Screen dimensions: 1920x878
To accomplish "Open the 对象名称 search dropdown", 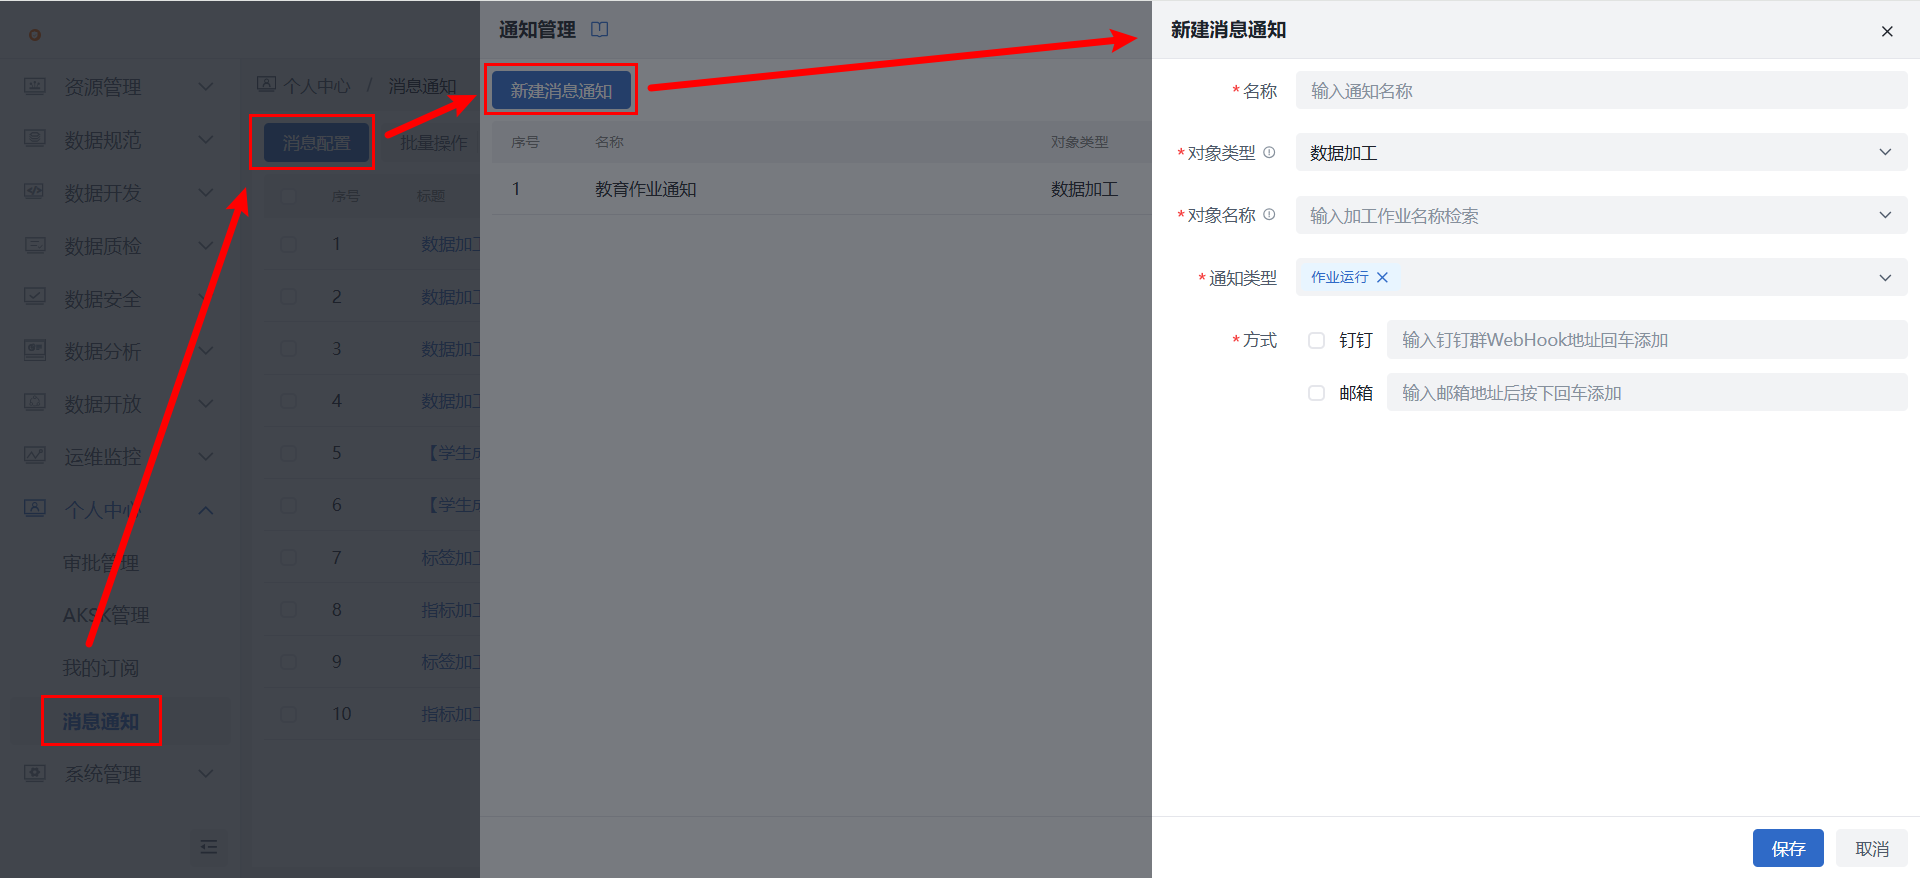I will (1601, 215).
